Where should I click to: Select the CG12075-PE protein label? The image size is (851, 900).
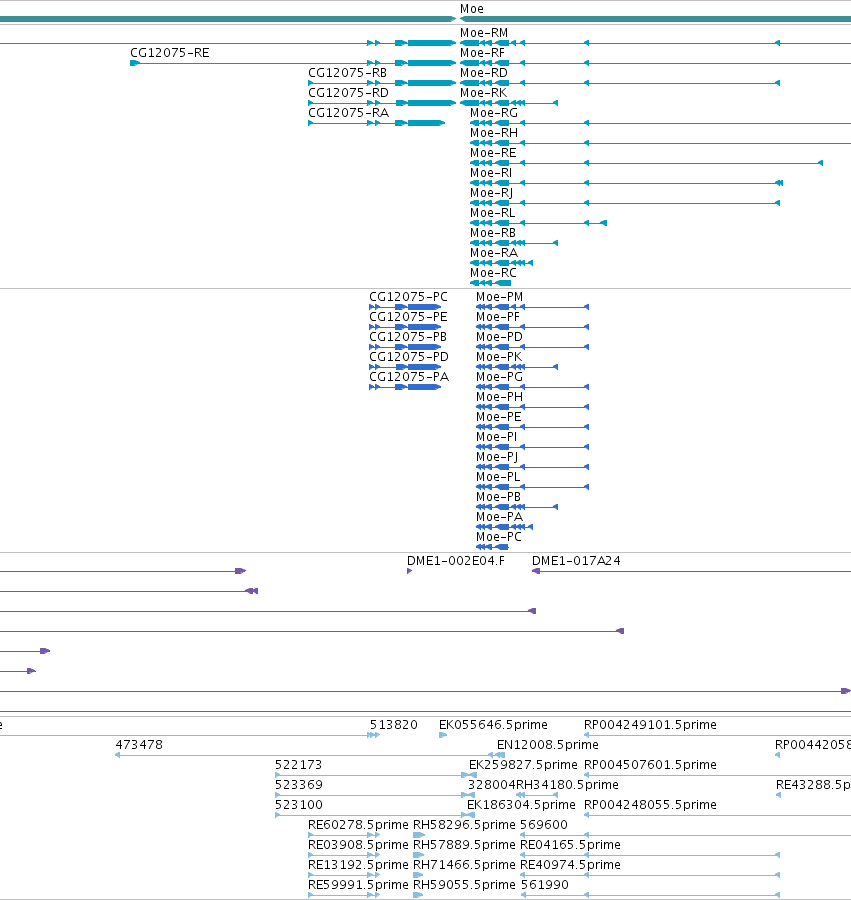tap(408, 317)
